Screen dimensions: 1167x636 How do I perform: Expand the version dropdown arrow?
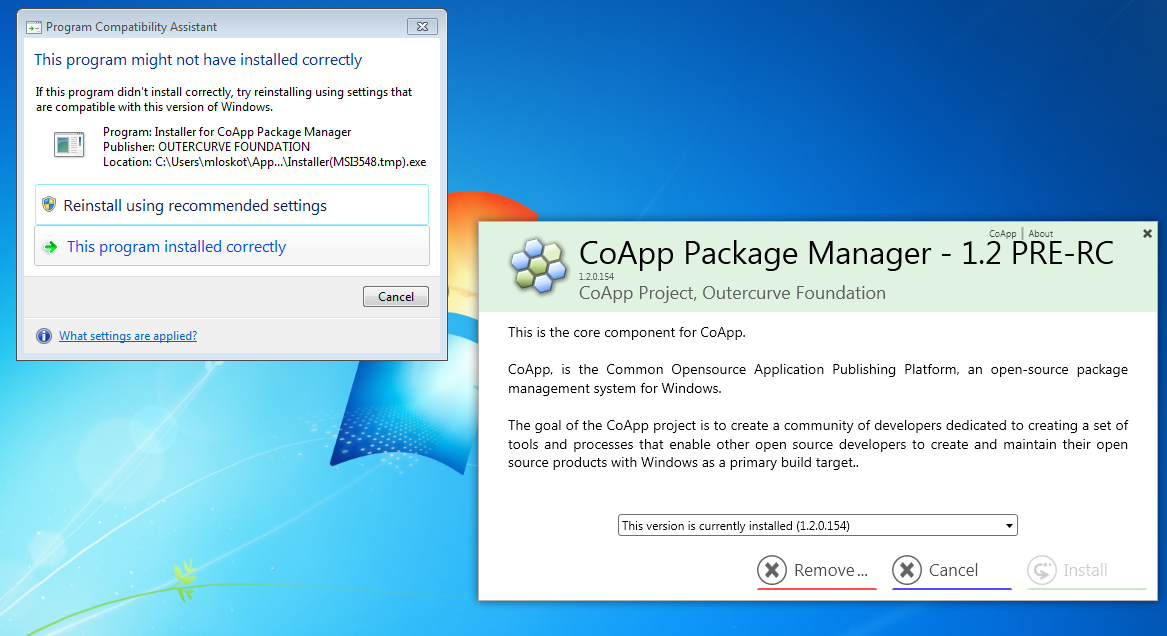click(1008, 526)
